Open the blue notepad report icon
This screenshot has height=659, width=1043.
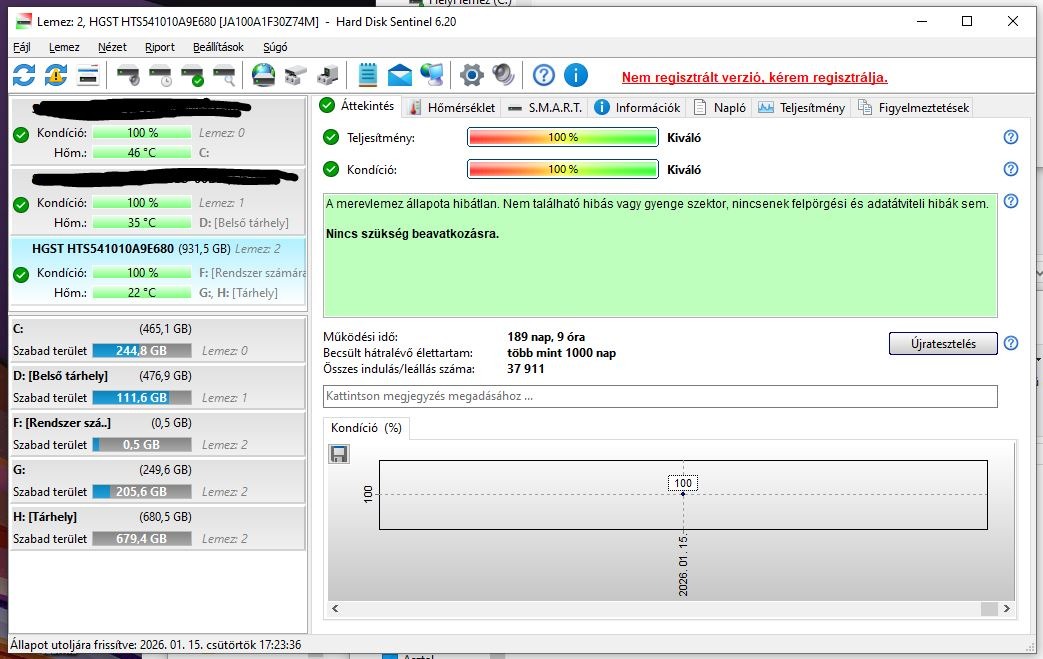coord(367,74)
